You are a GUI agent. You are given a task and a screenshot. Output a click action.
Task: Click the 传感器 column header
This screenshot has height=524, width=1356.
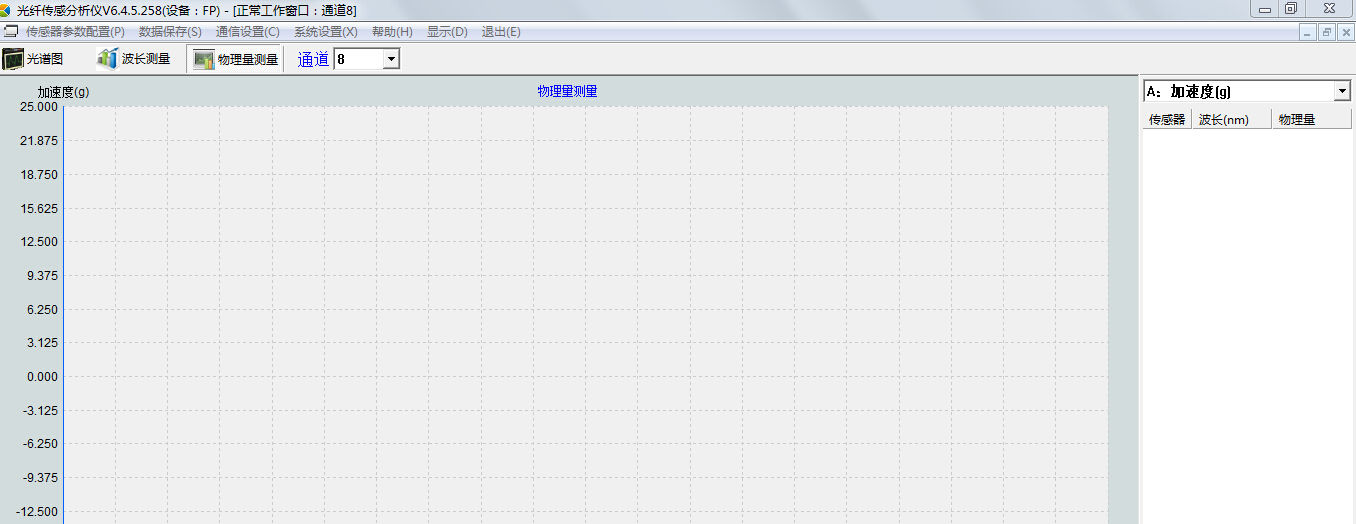tap(1167, 120)
